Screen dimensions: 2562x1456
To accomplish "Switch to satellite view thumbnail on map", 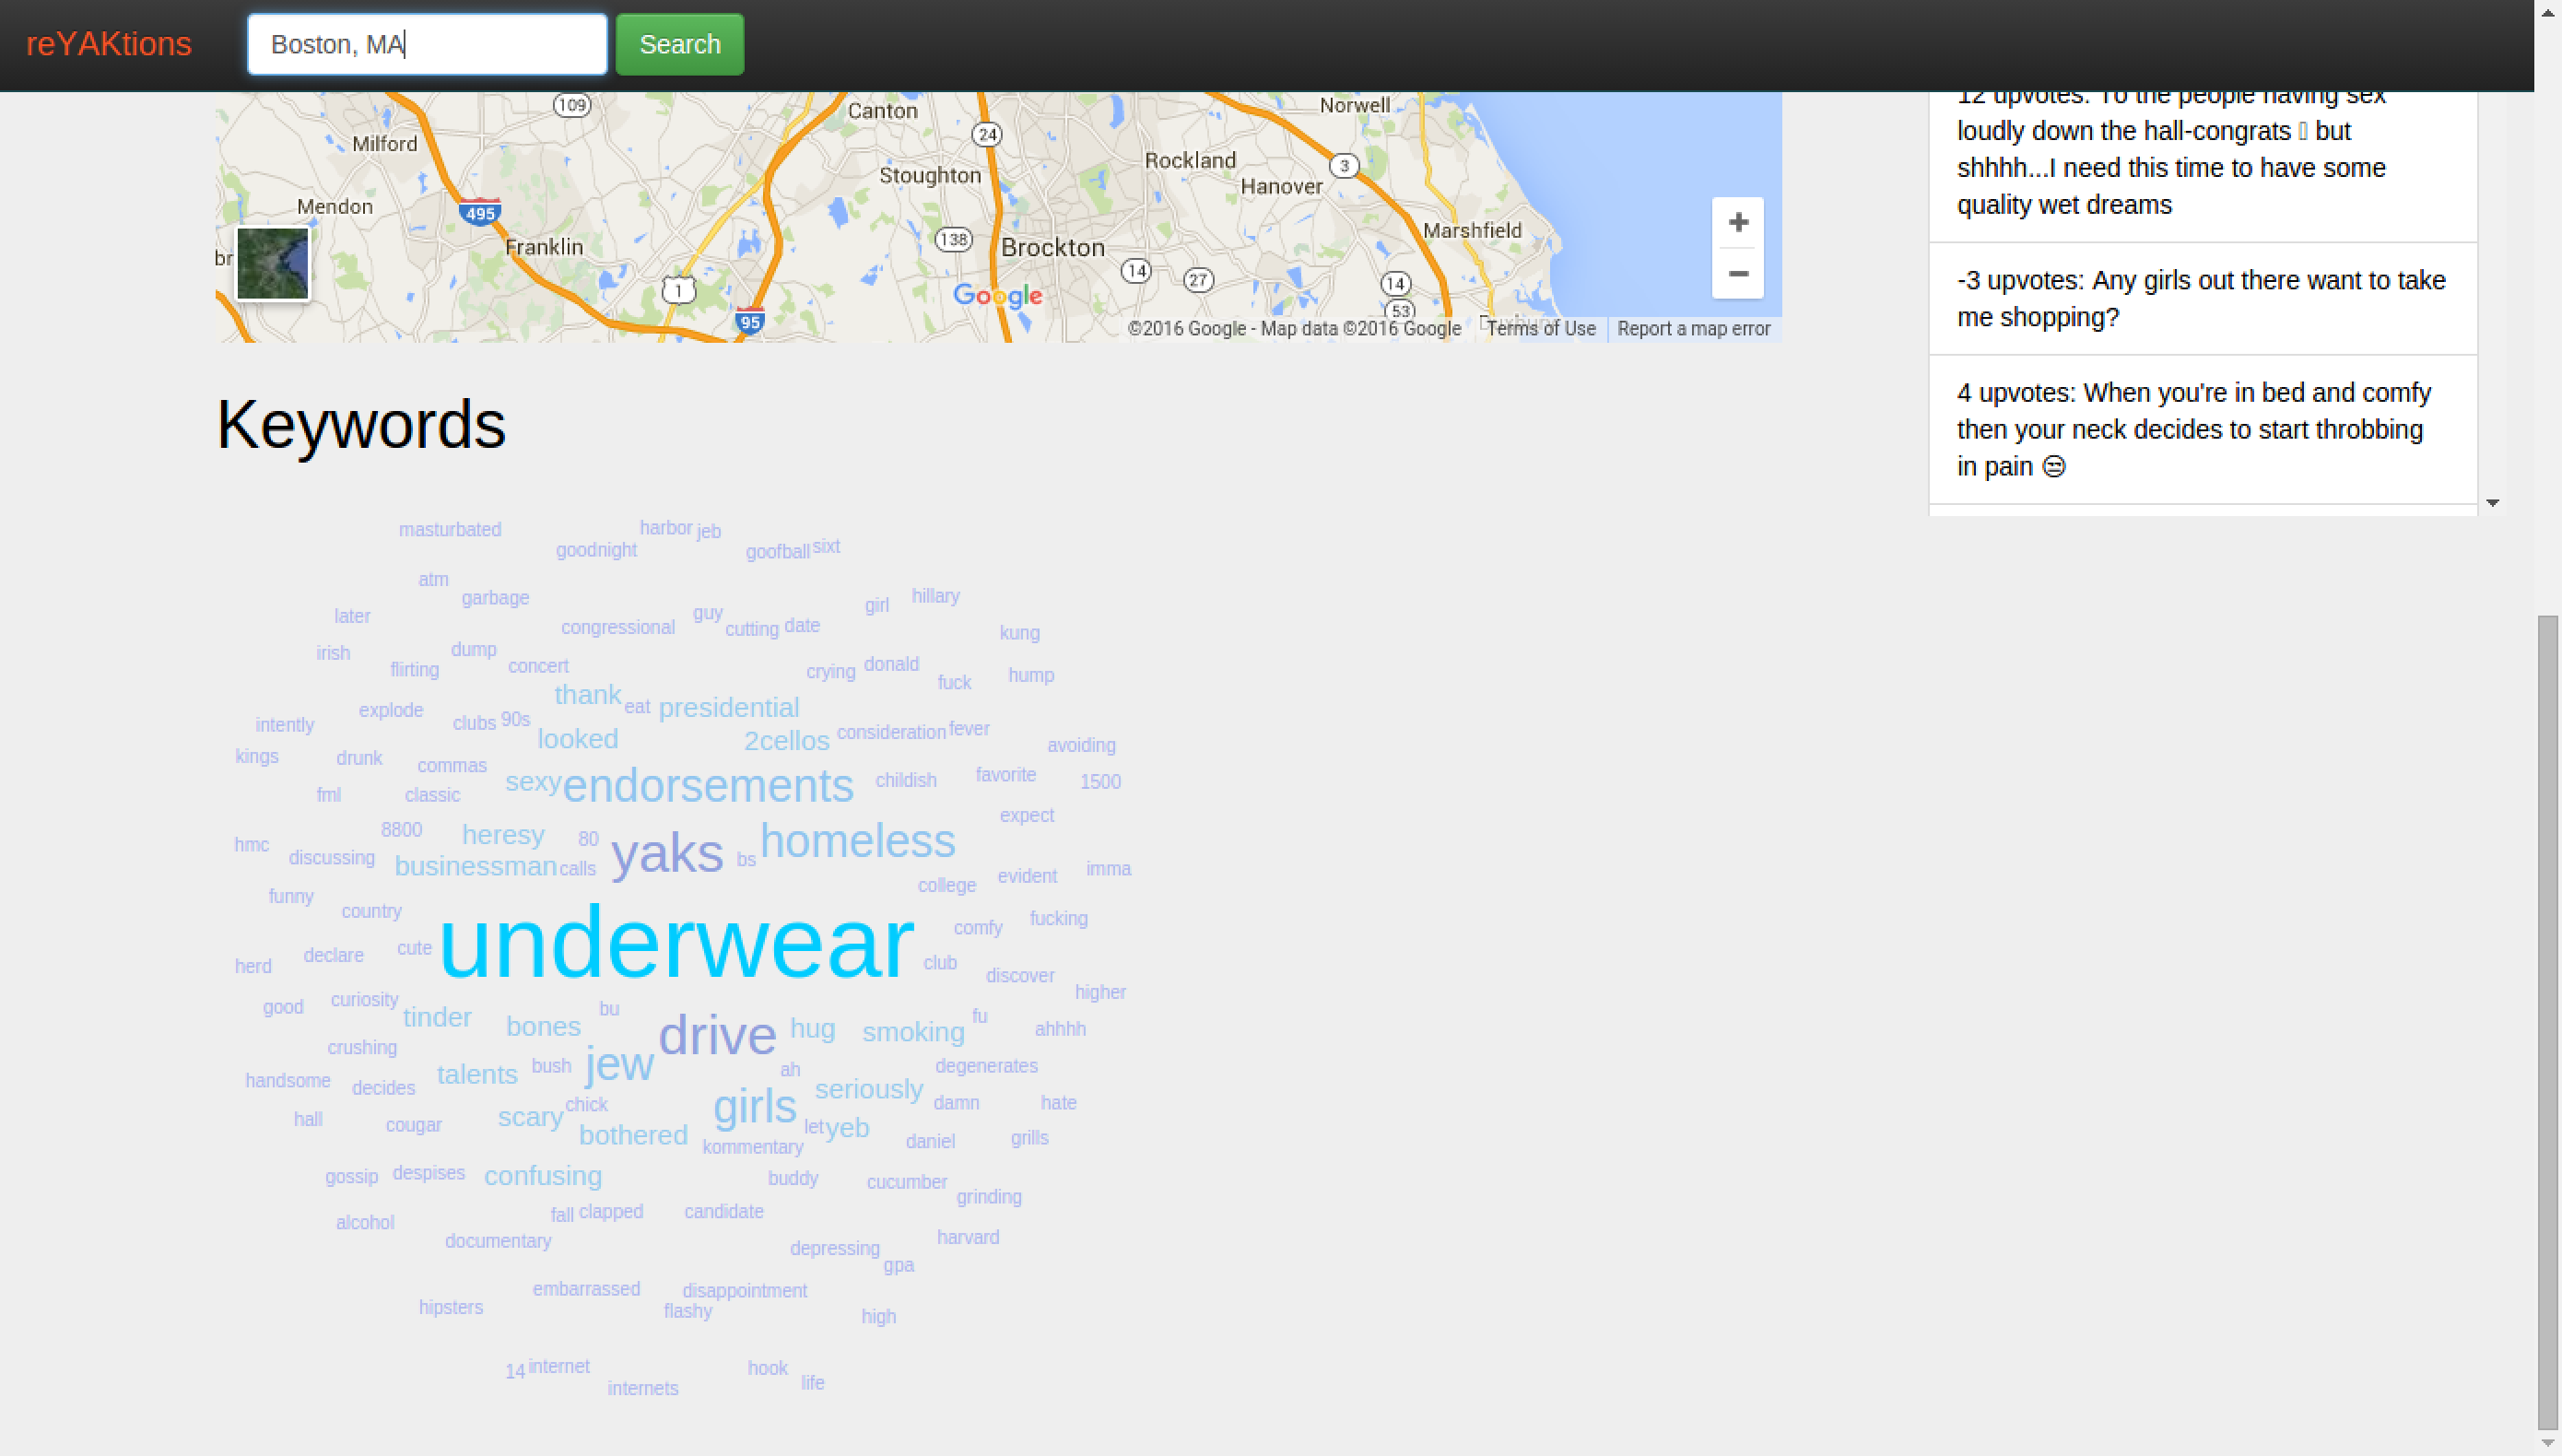I will tap(273, 264).
